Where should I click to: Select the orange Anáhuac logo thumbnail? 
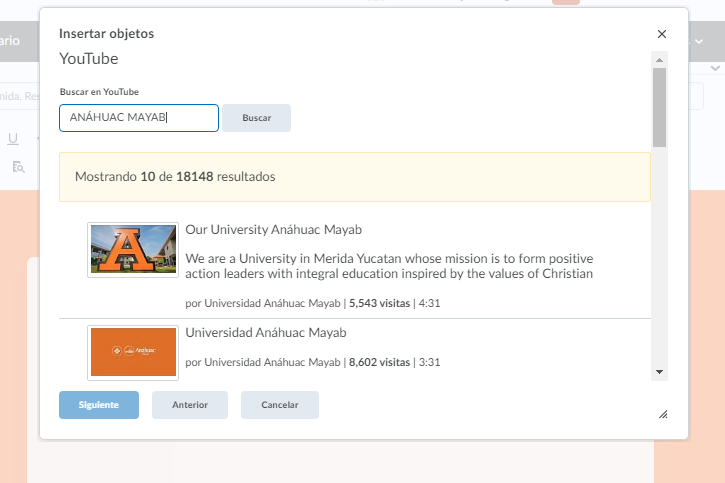[x=133, y=353]
